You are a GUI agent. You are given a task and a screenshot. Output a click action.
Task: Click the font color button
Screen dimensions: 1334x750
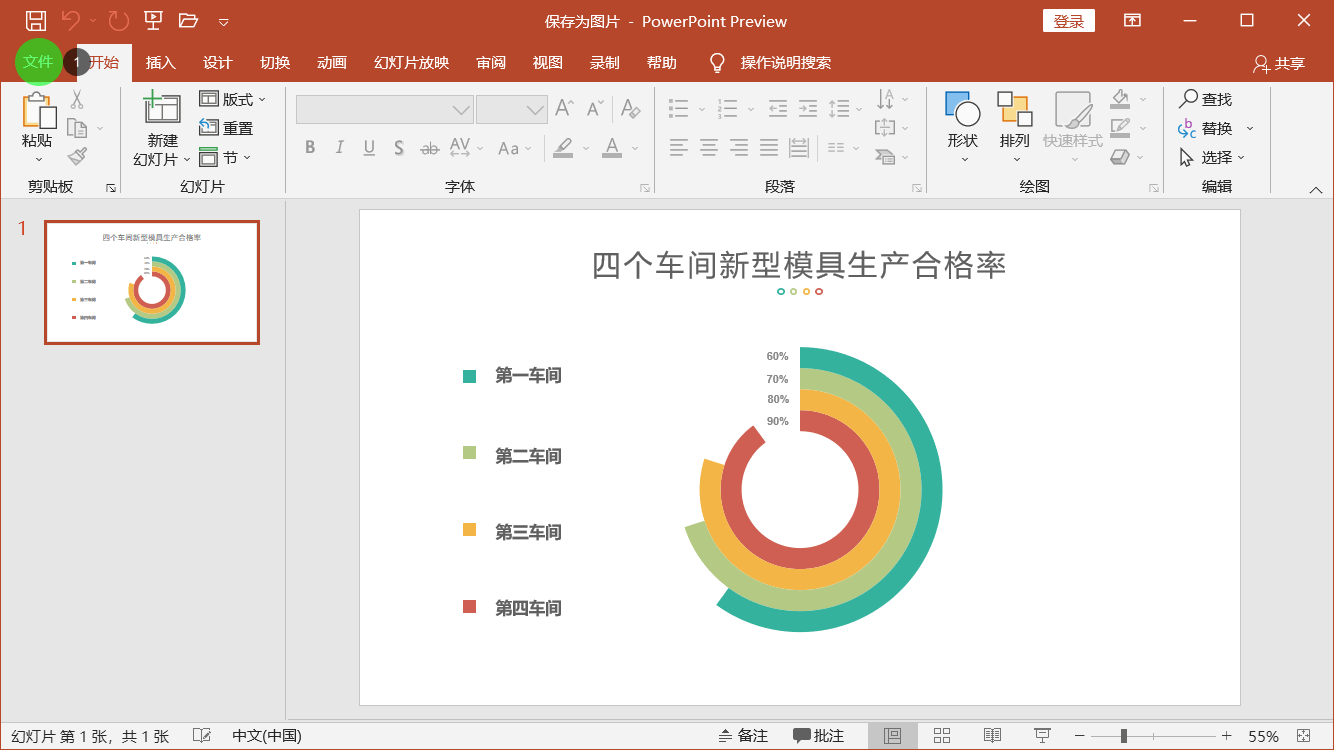[x=612, y=147]
